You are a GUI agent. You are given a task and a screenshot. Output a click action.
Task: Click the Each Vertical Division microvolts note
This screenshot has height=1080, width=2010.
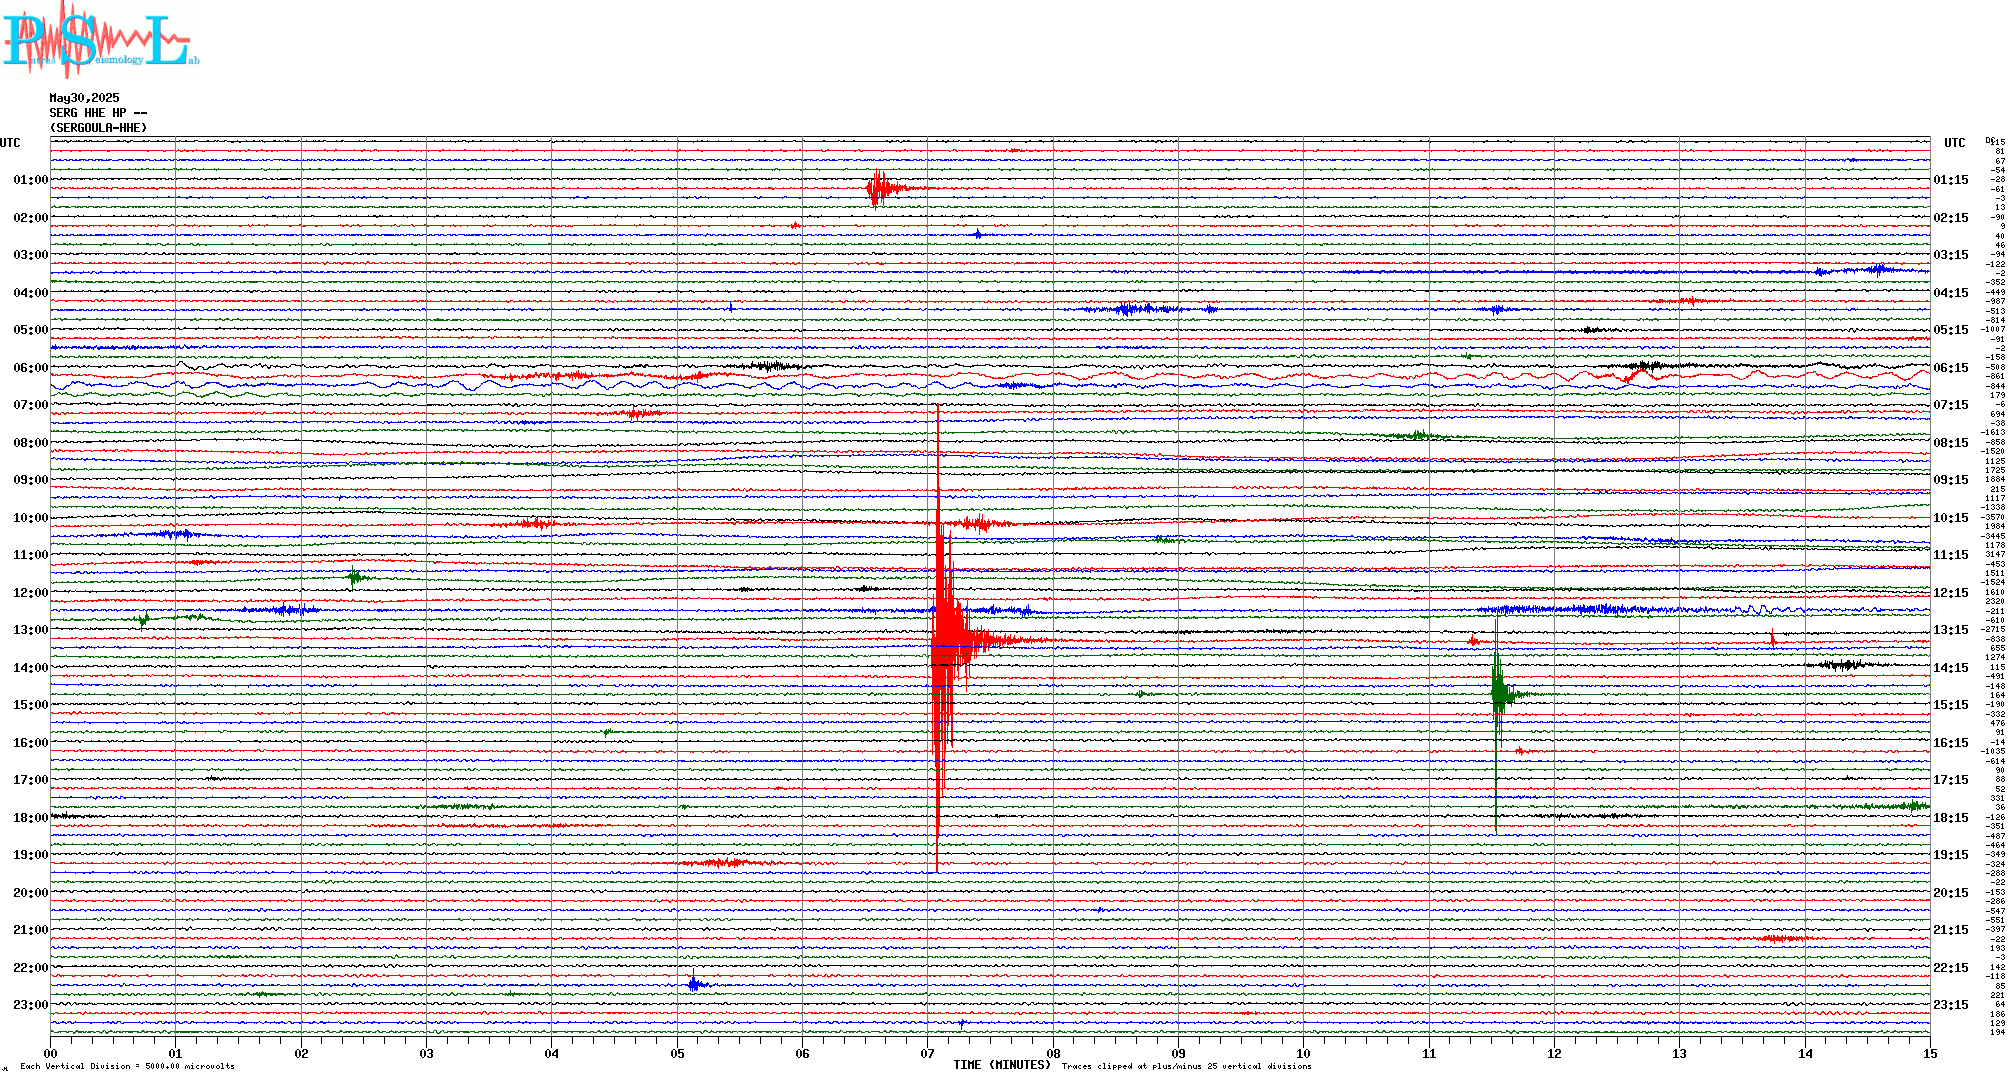point(127,1066)
